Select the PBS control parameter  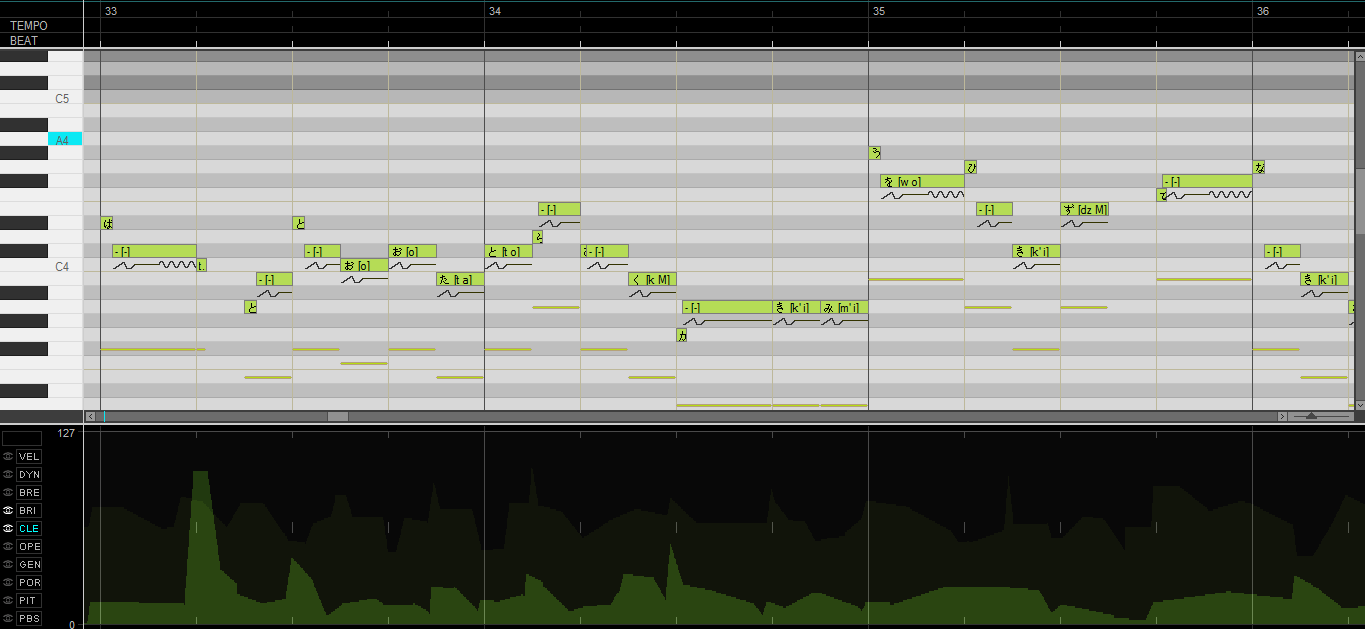point(29,618)
